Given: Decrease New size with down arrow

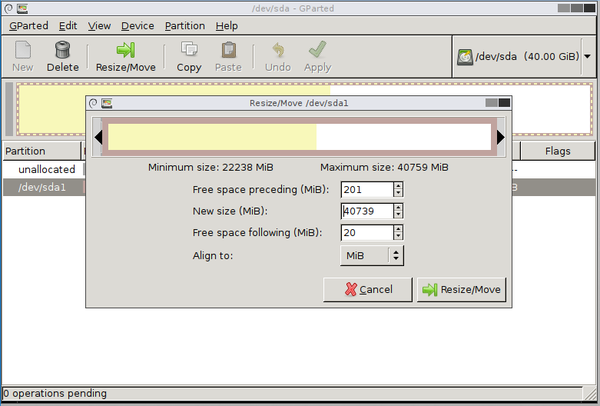Looking at the screenshot, I should click(x=398, y=214).
